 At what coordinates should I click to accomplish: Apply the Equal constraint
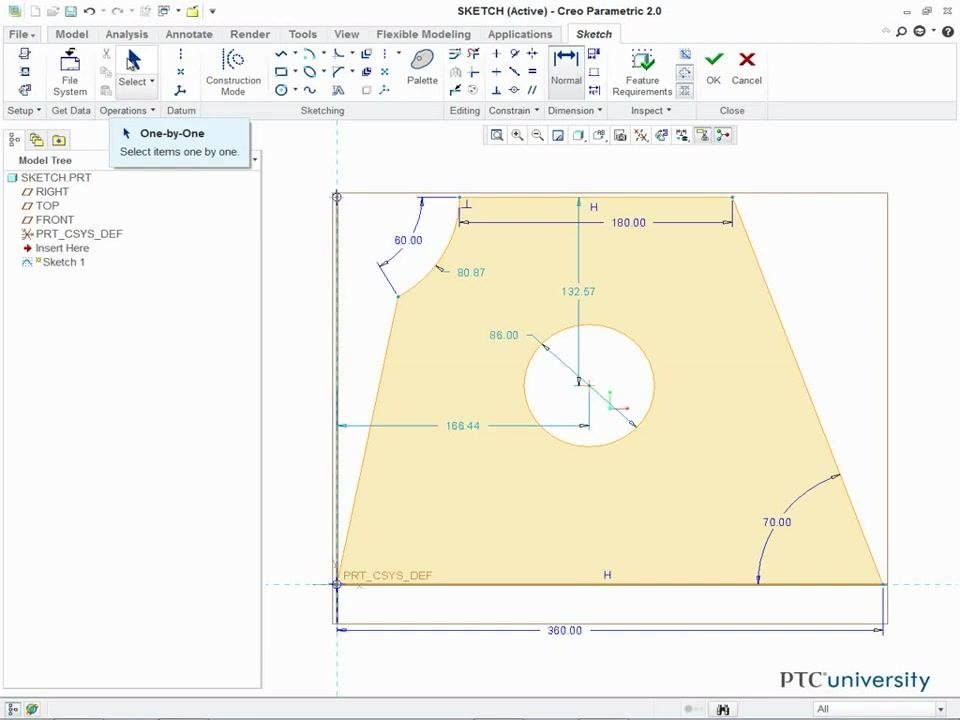point(532,72)
